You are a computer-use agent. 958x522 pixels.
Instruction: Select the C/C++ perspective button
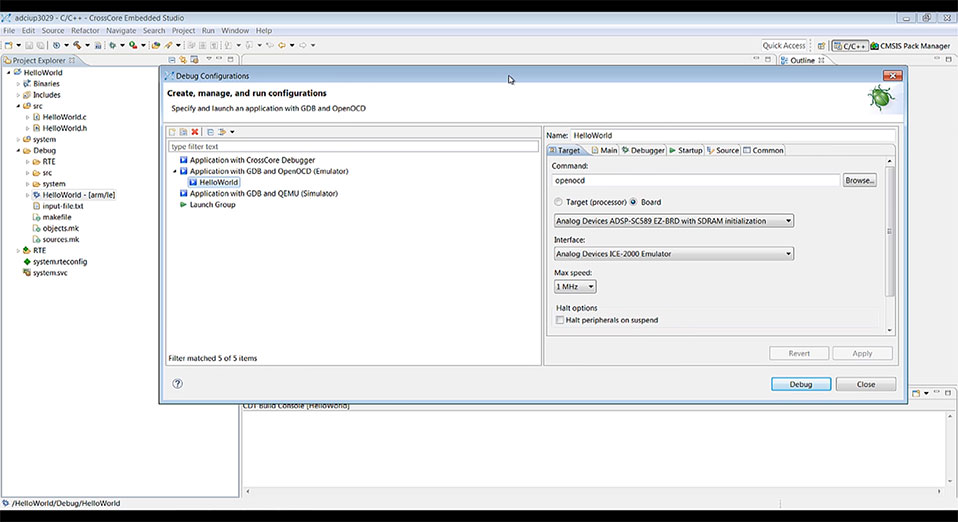pyautogui.click(x=850, y=46)
